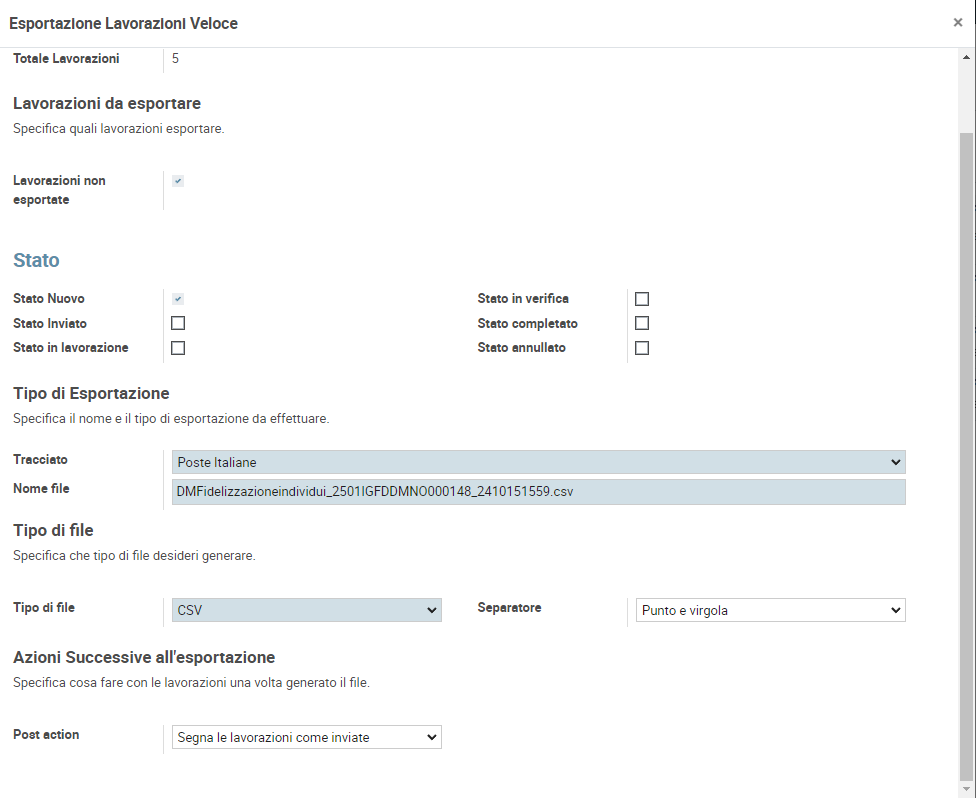Click the dialog's vertical scrollbar thumb
This screenshot has width=976, height=798.
click(966, 450)
